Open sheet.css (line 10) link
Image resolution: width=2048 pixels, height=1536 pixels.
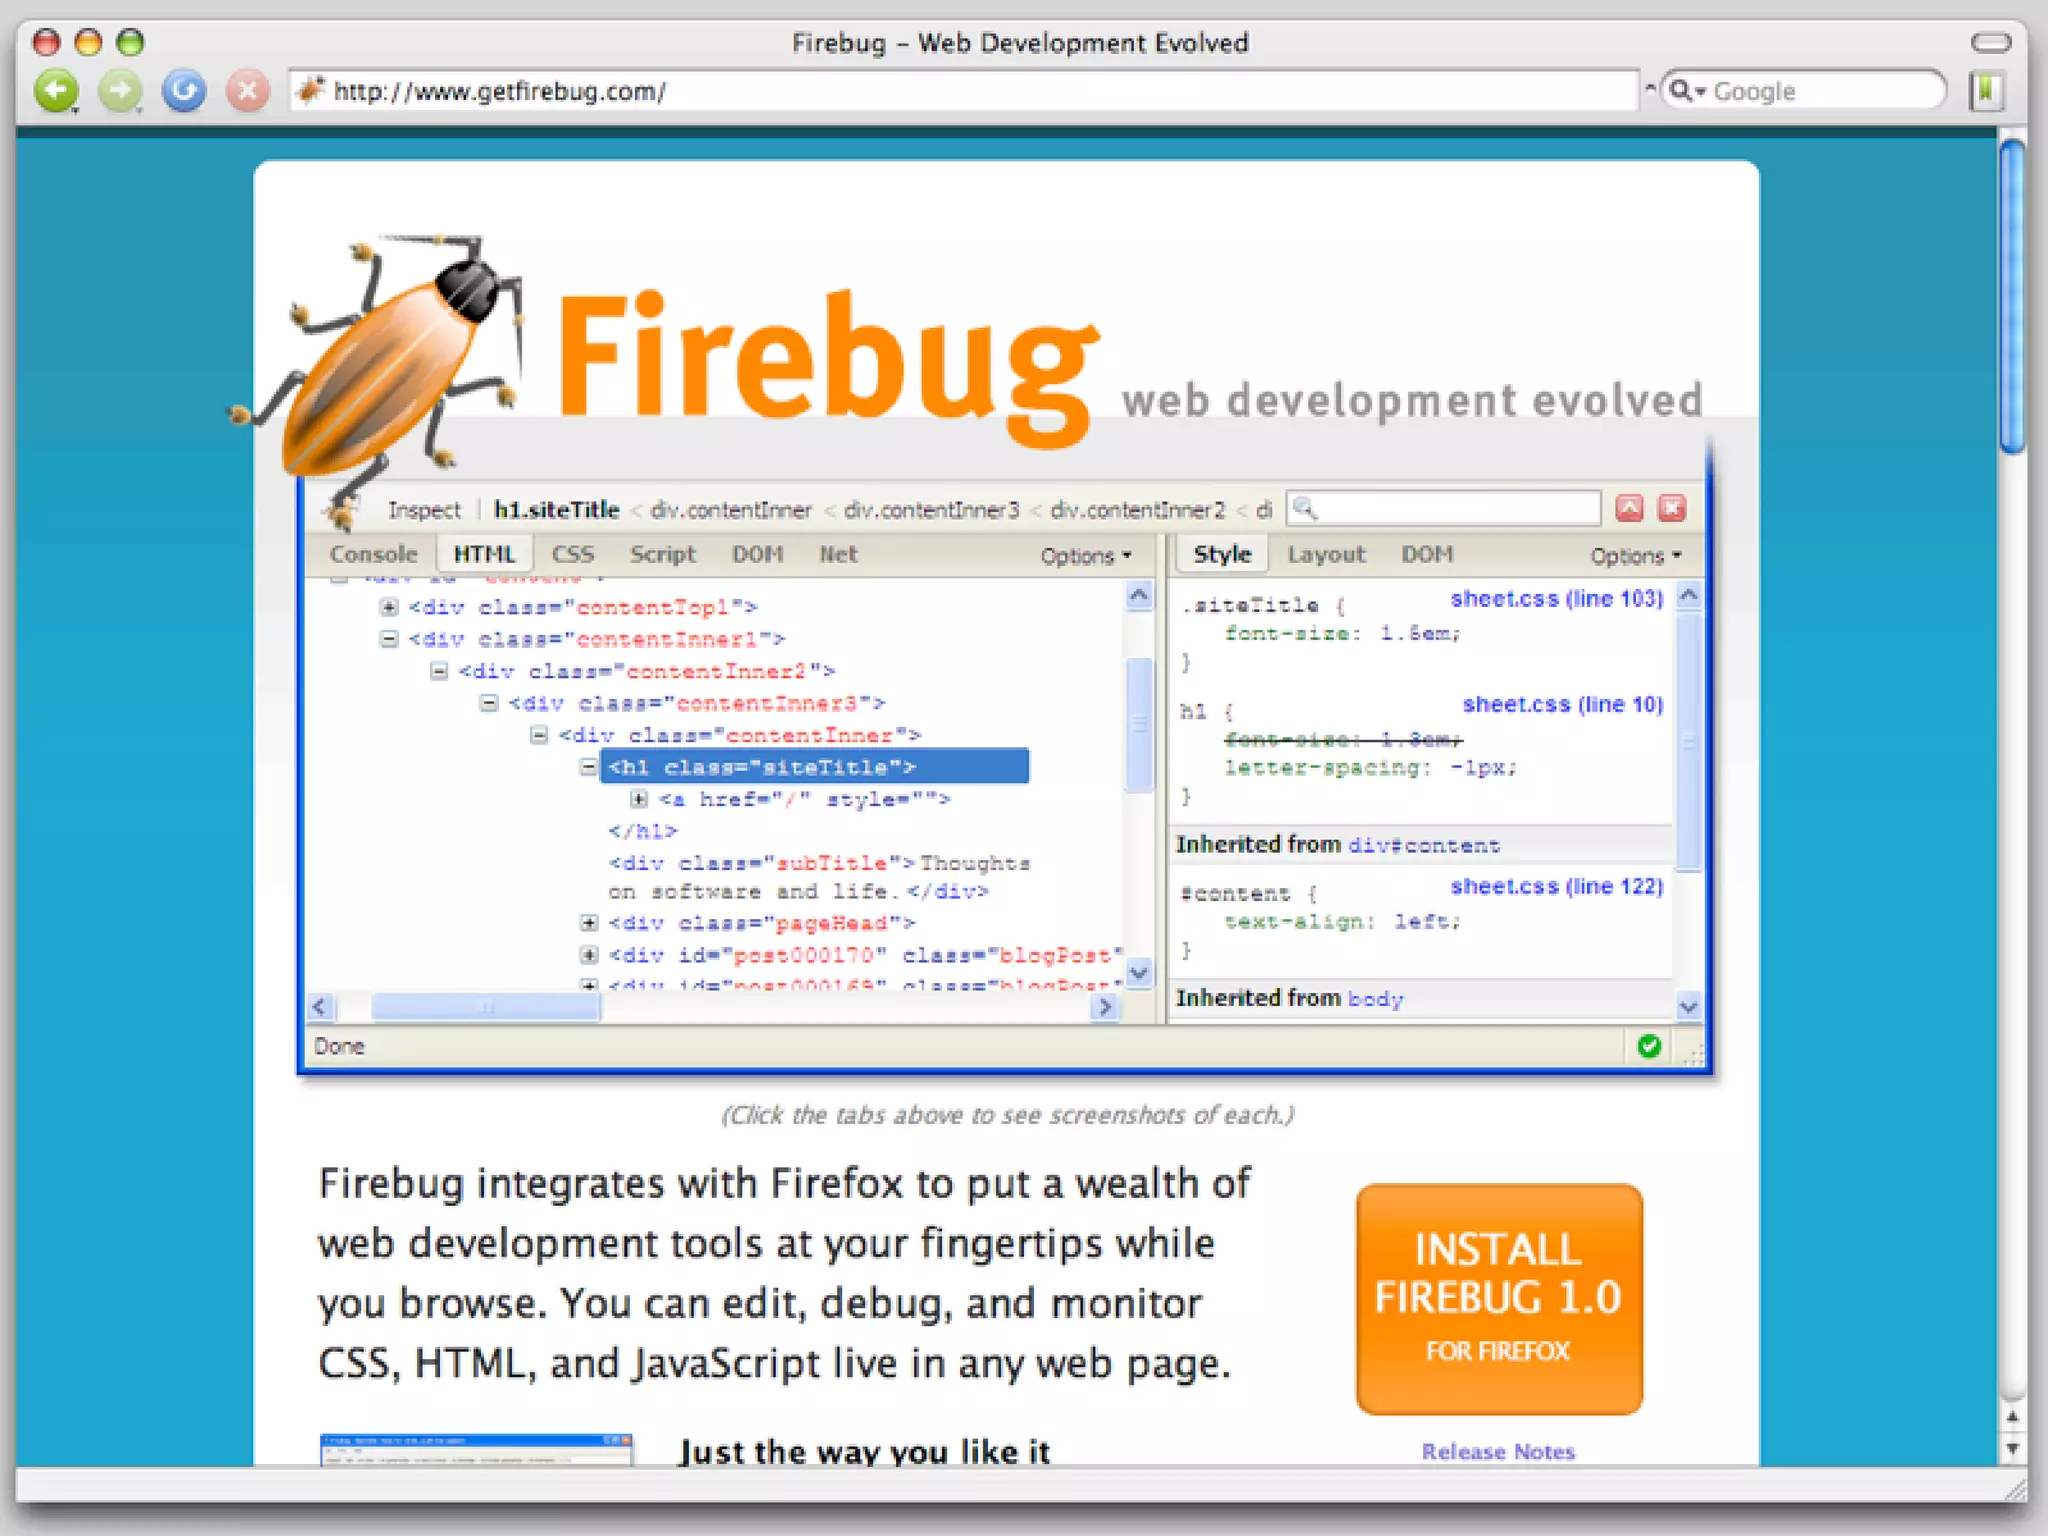(1562, 705)
